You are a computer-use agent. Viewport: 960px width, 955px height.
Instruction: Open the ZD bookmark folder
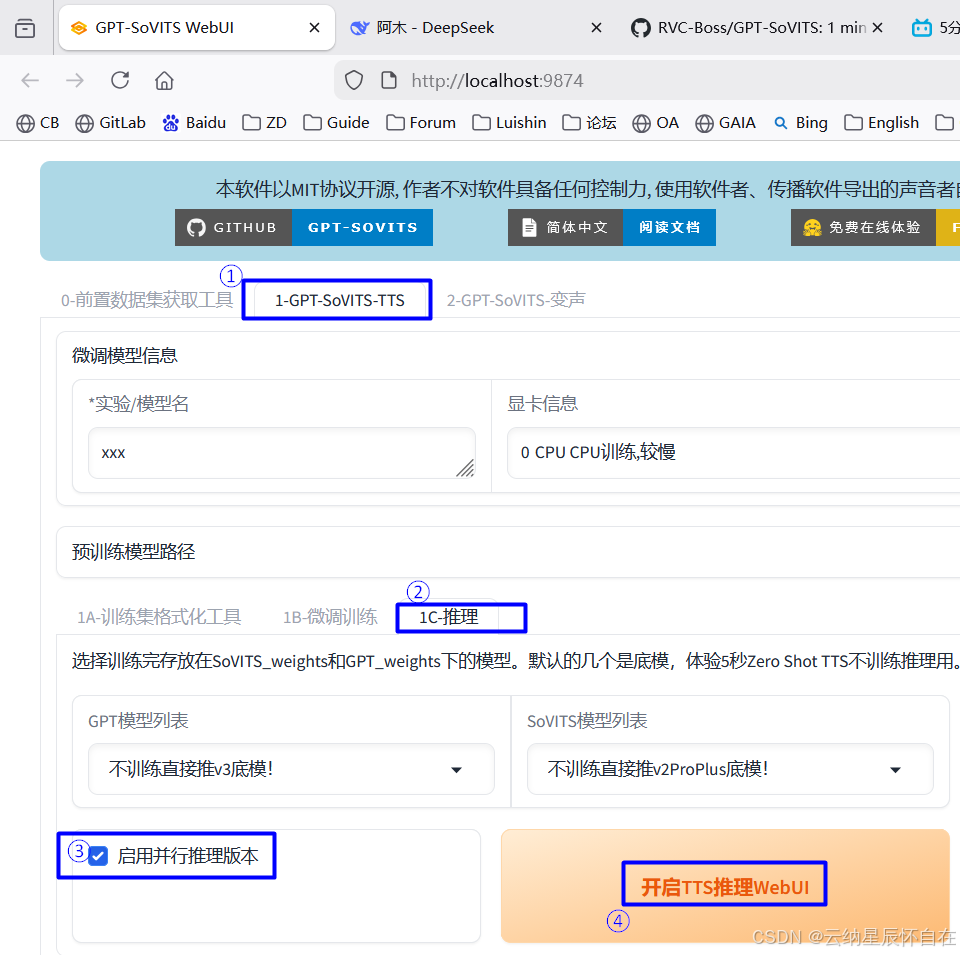pos(264,123)
